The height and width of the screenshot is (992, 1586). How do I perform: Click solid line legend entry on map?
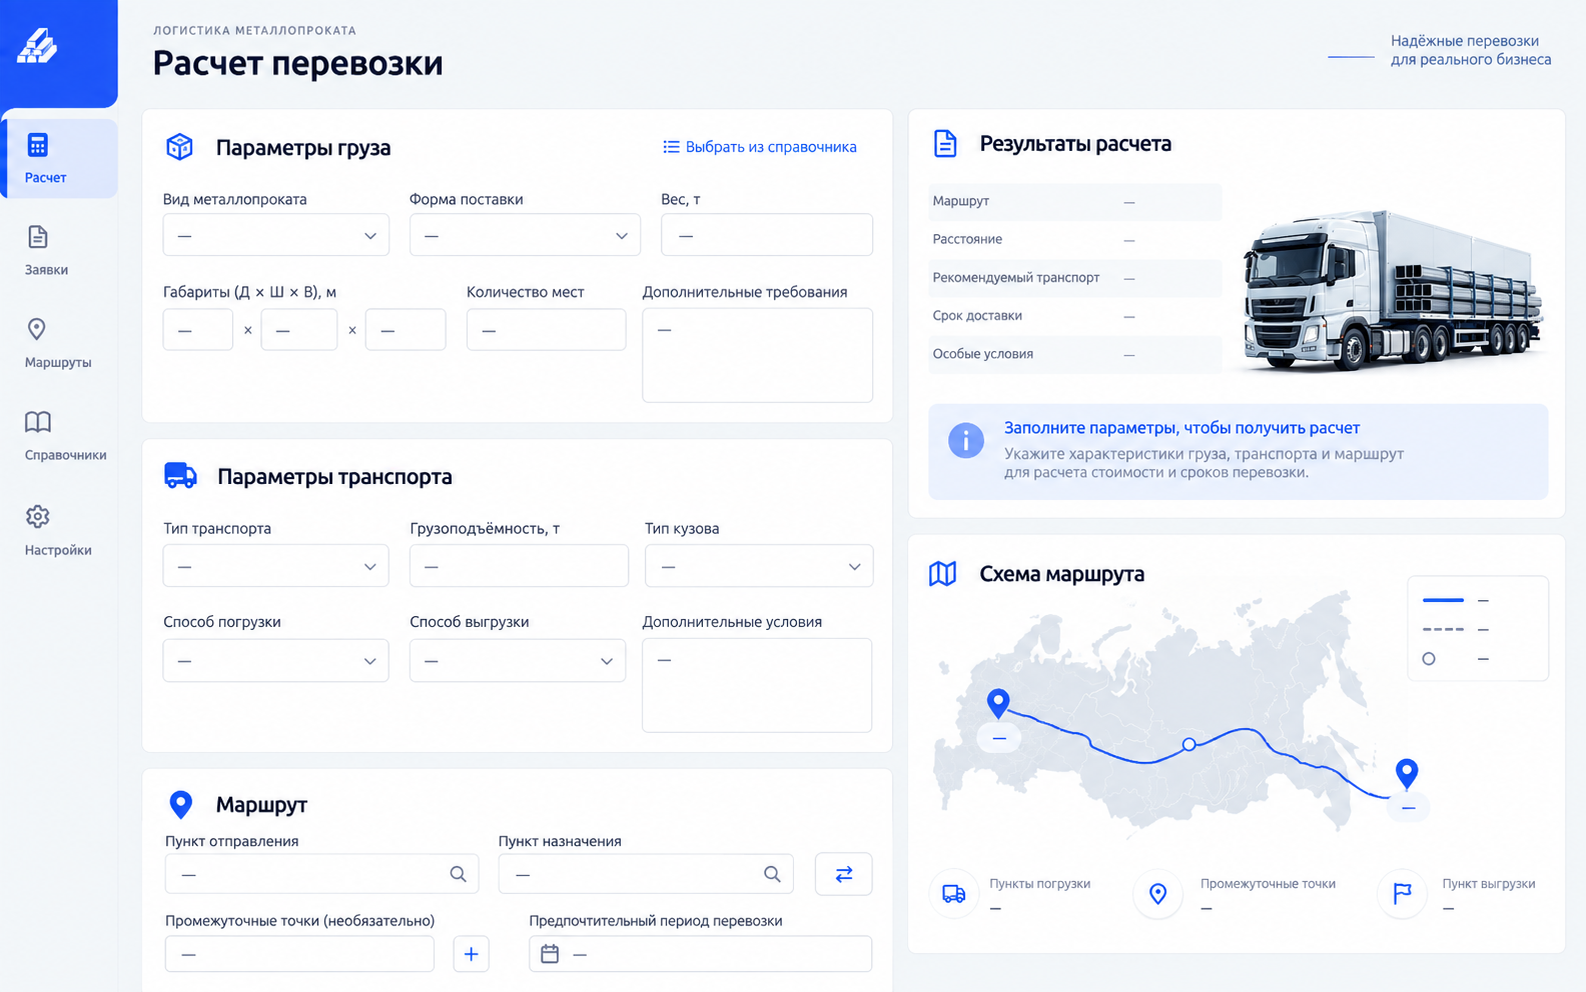pos(1456,600)
